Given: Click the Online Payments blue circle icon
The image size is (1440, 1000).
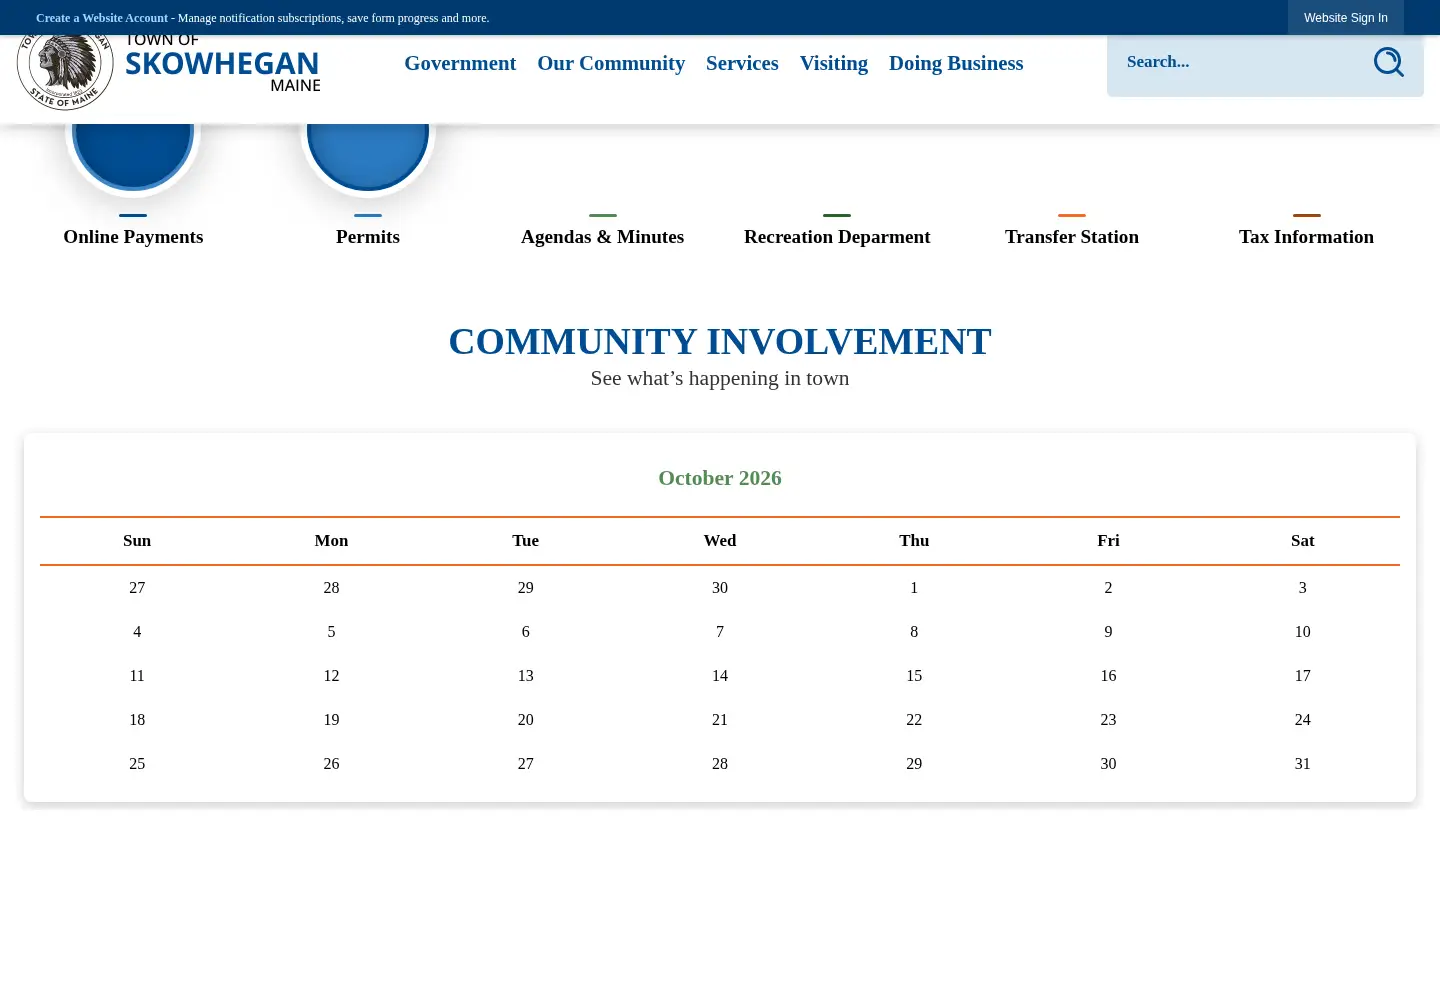Looking at the screenshot, I should pyautogui.click(x=133, y=155).
